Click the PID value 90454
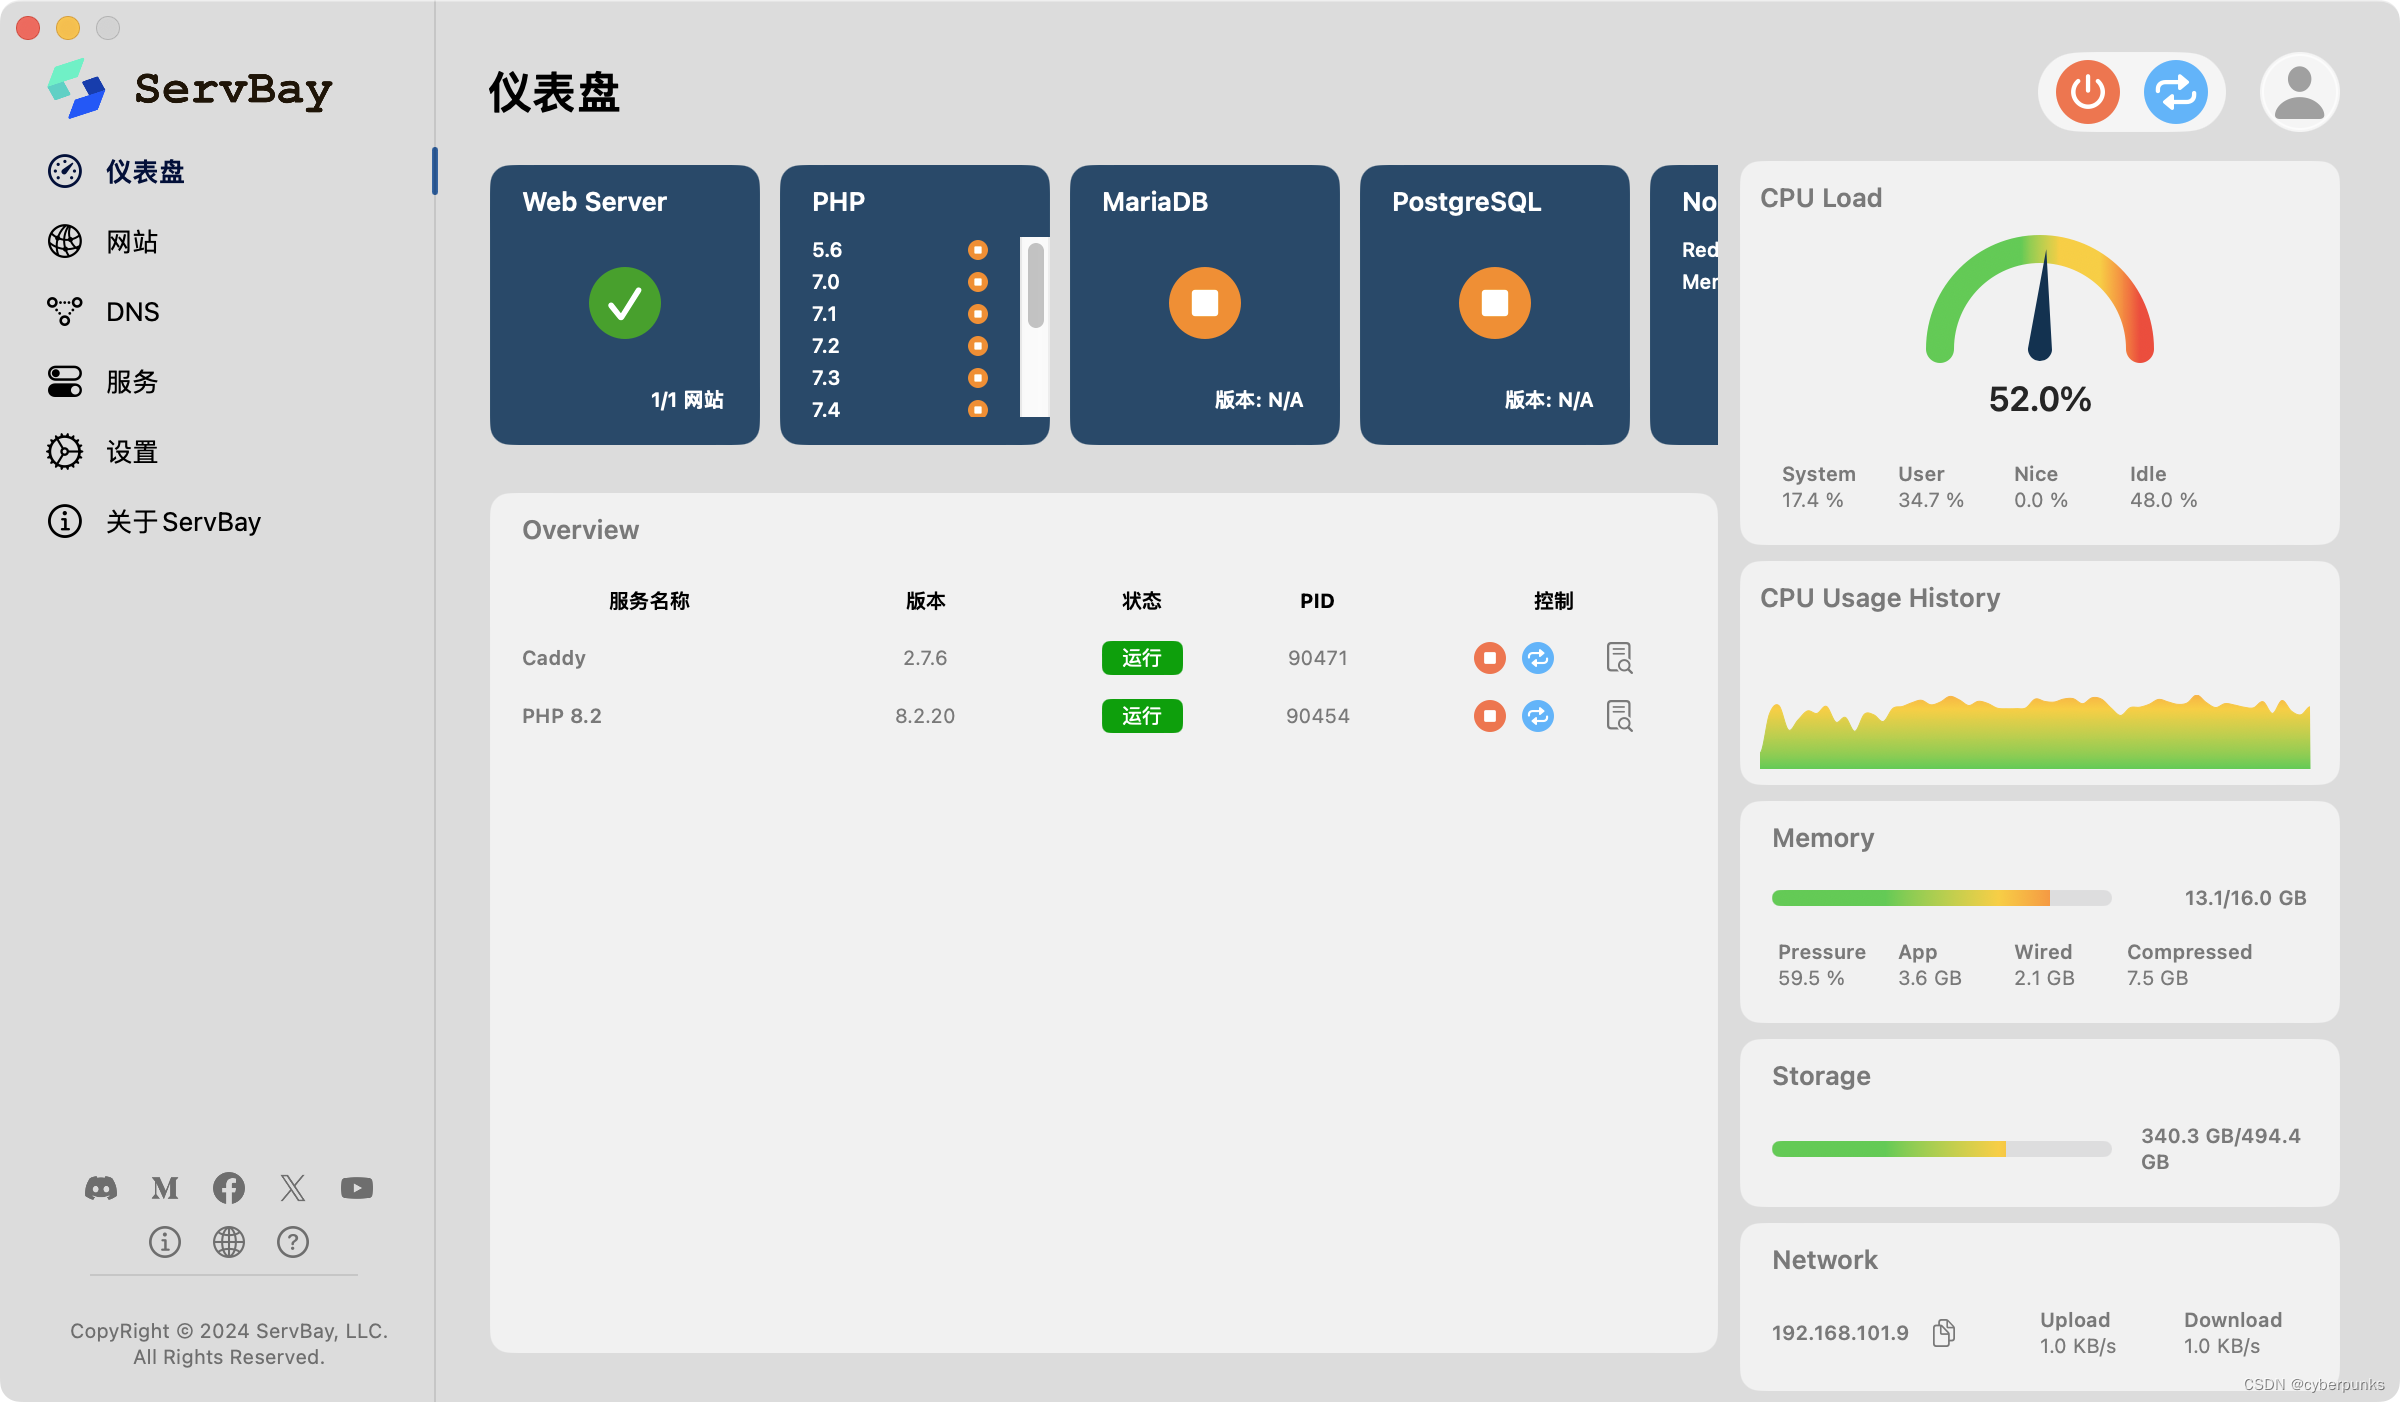 pos(1318,716)
